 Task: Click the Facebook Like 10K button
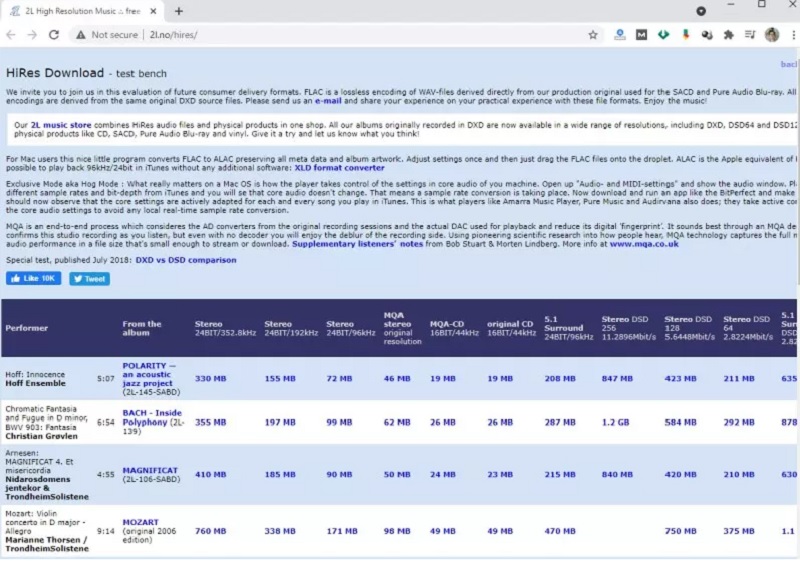click(x=34, y=278)
